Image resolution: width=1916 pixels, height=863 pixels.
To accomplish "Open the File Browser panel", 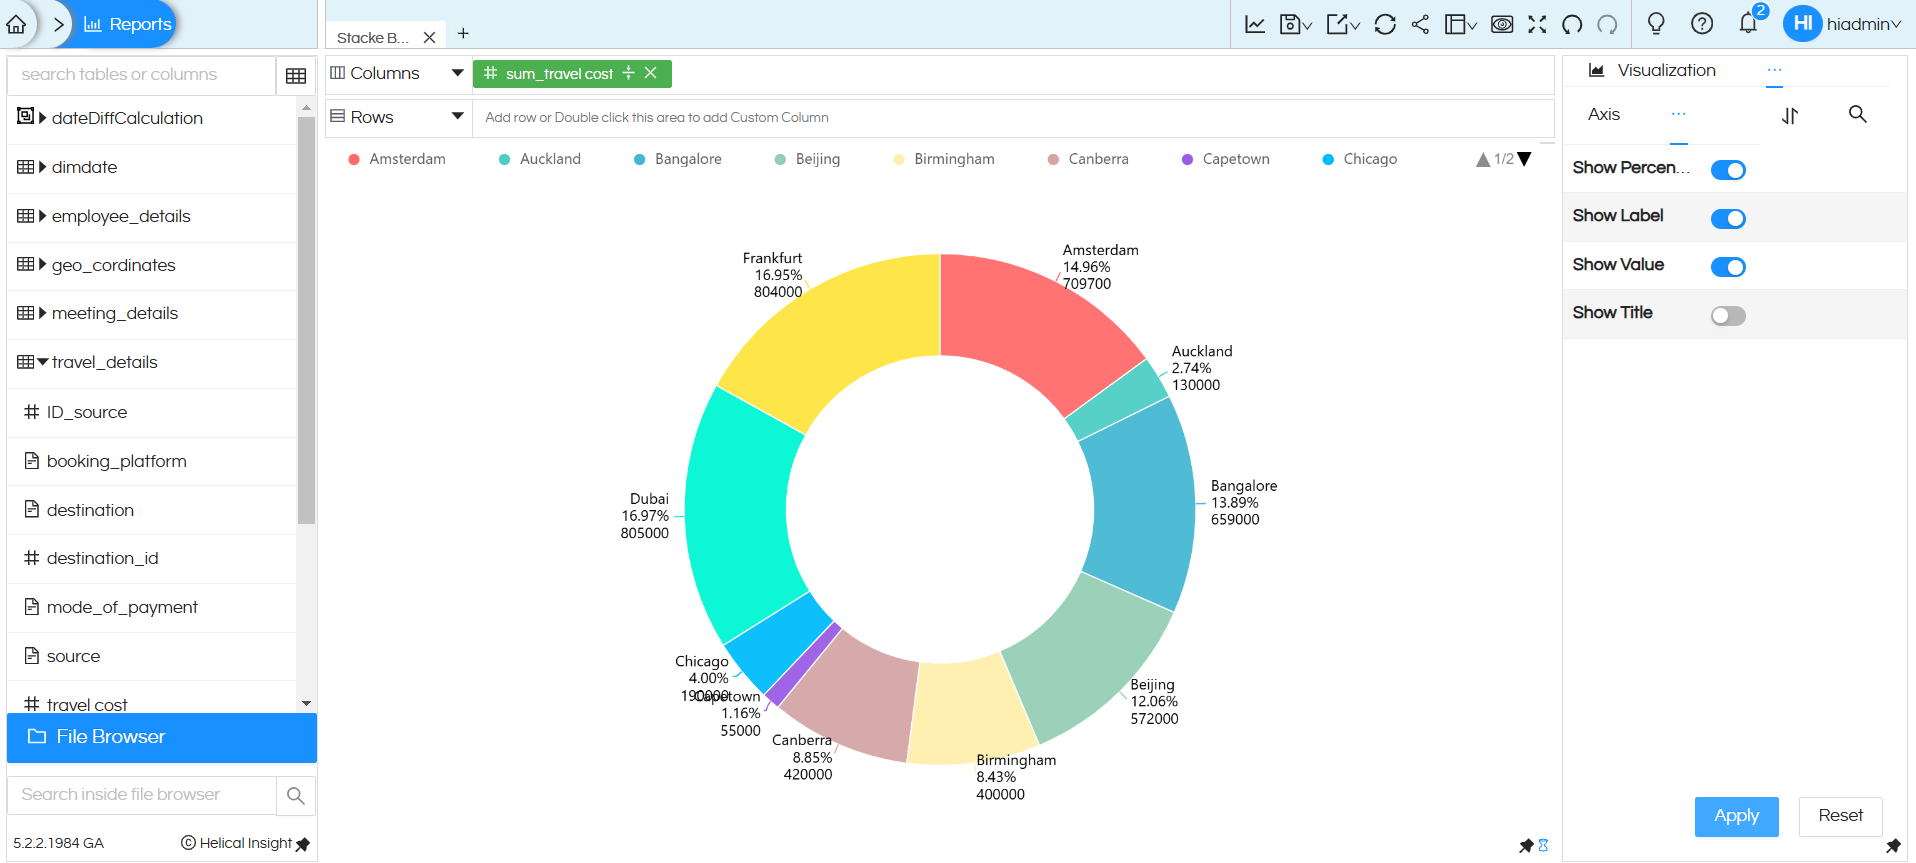I will click(x=162, y=737).
